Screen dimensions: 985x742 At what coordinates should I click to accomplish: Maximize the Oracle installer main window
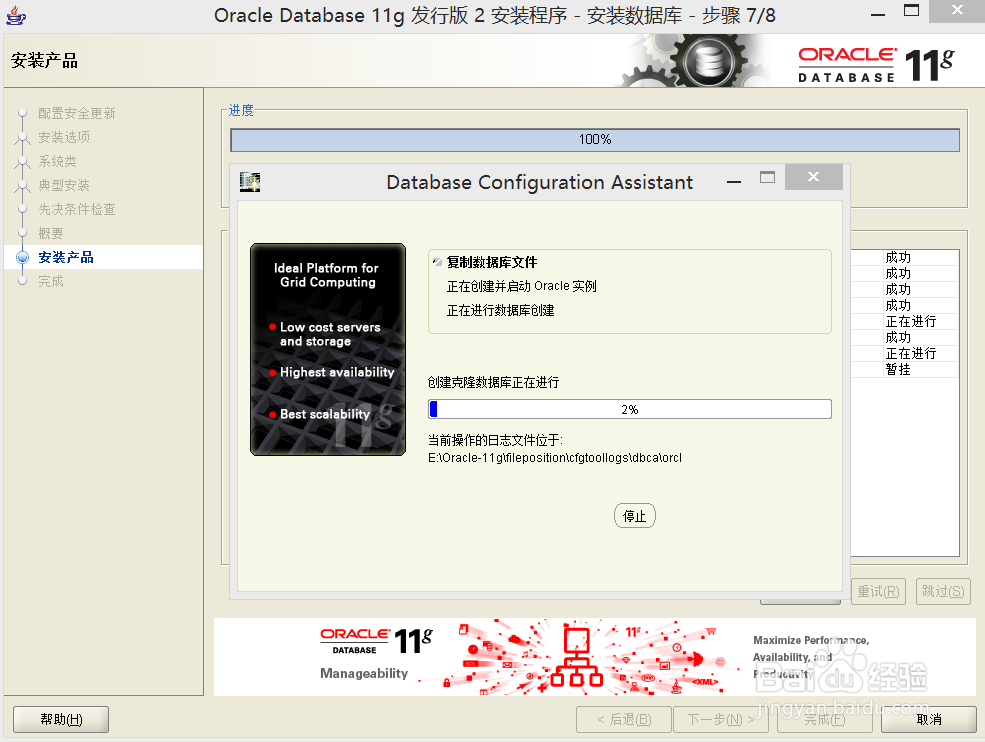coord(911,11)
